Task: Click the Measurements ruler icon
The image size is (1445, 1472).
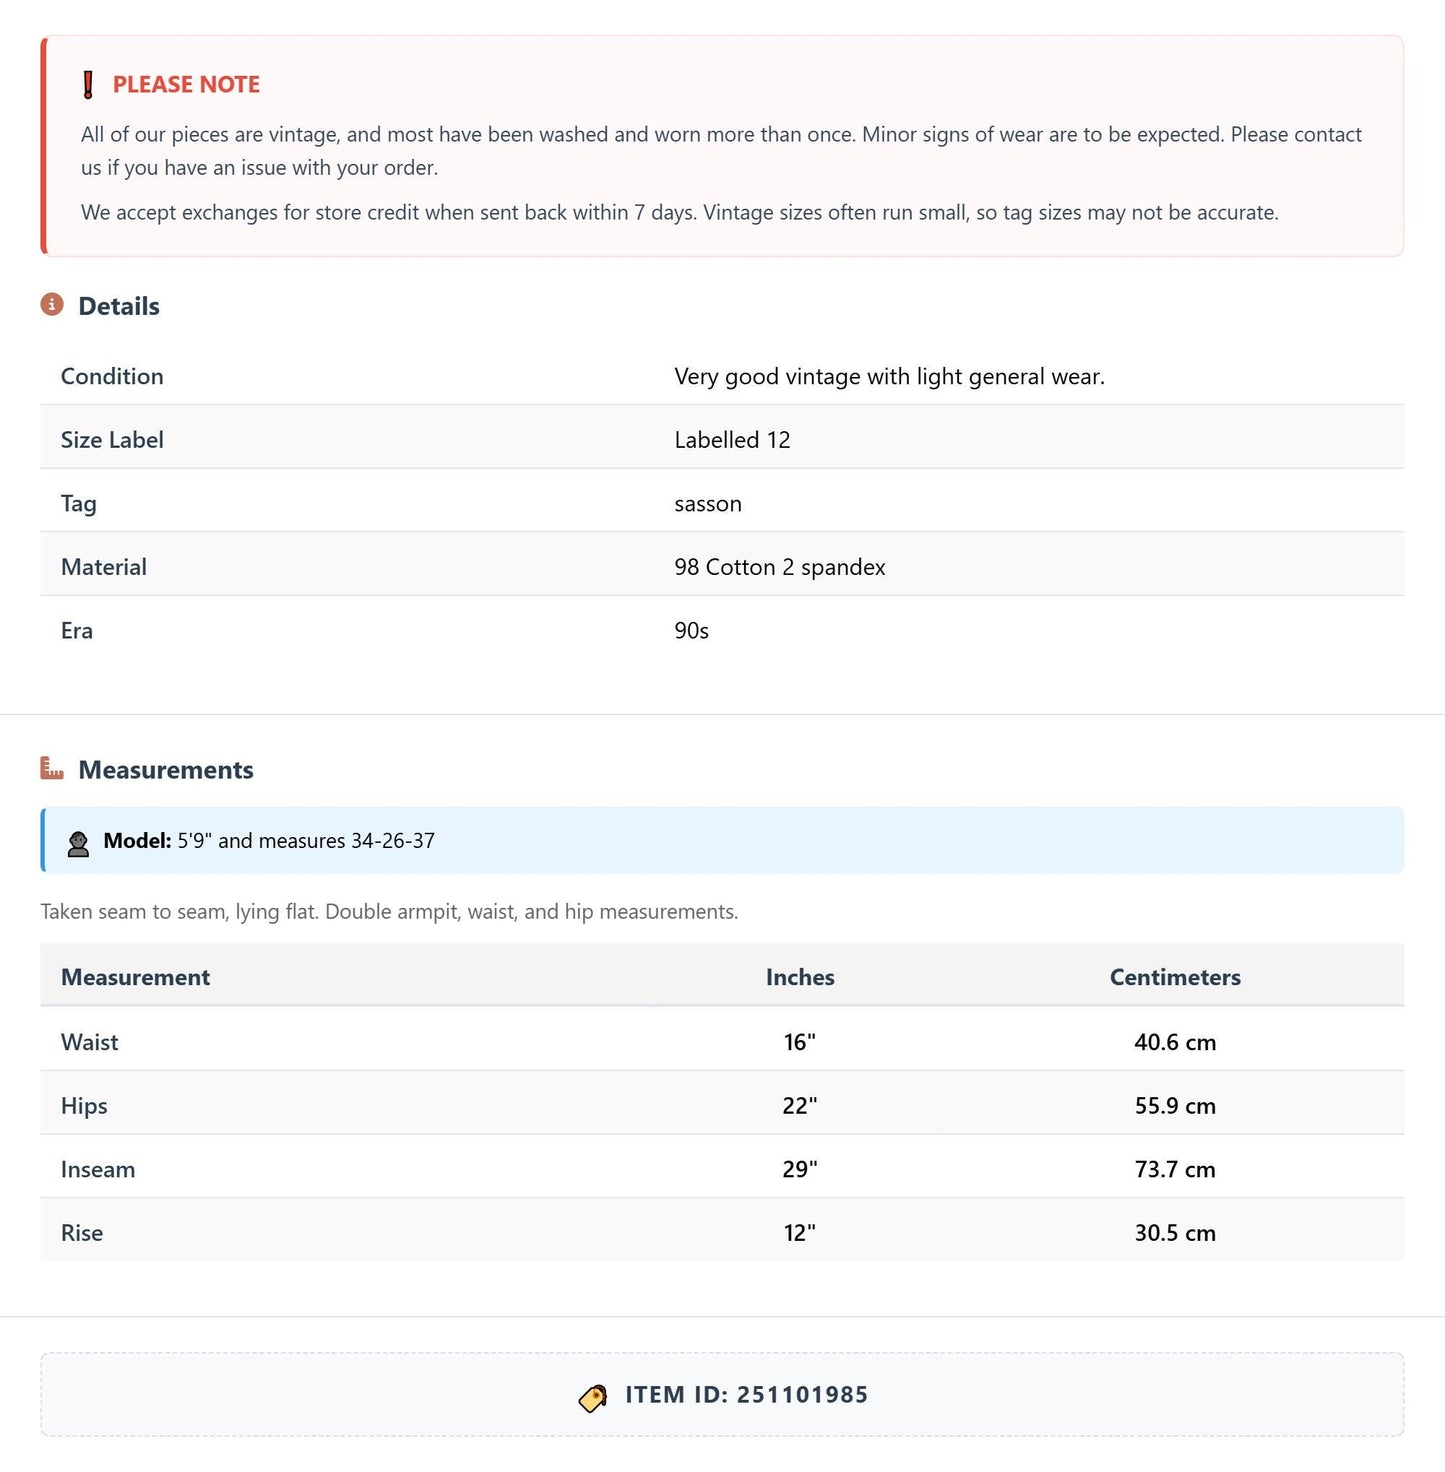Action: (52, 768)
